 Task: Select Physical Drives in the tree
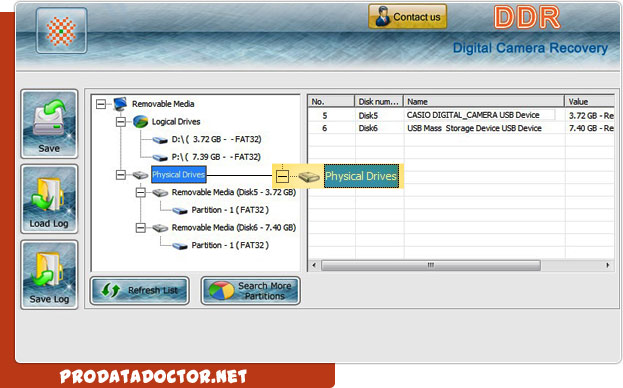[178, 175]
